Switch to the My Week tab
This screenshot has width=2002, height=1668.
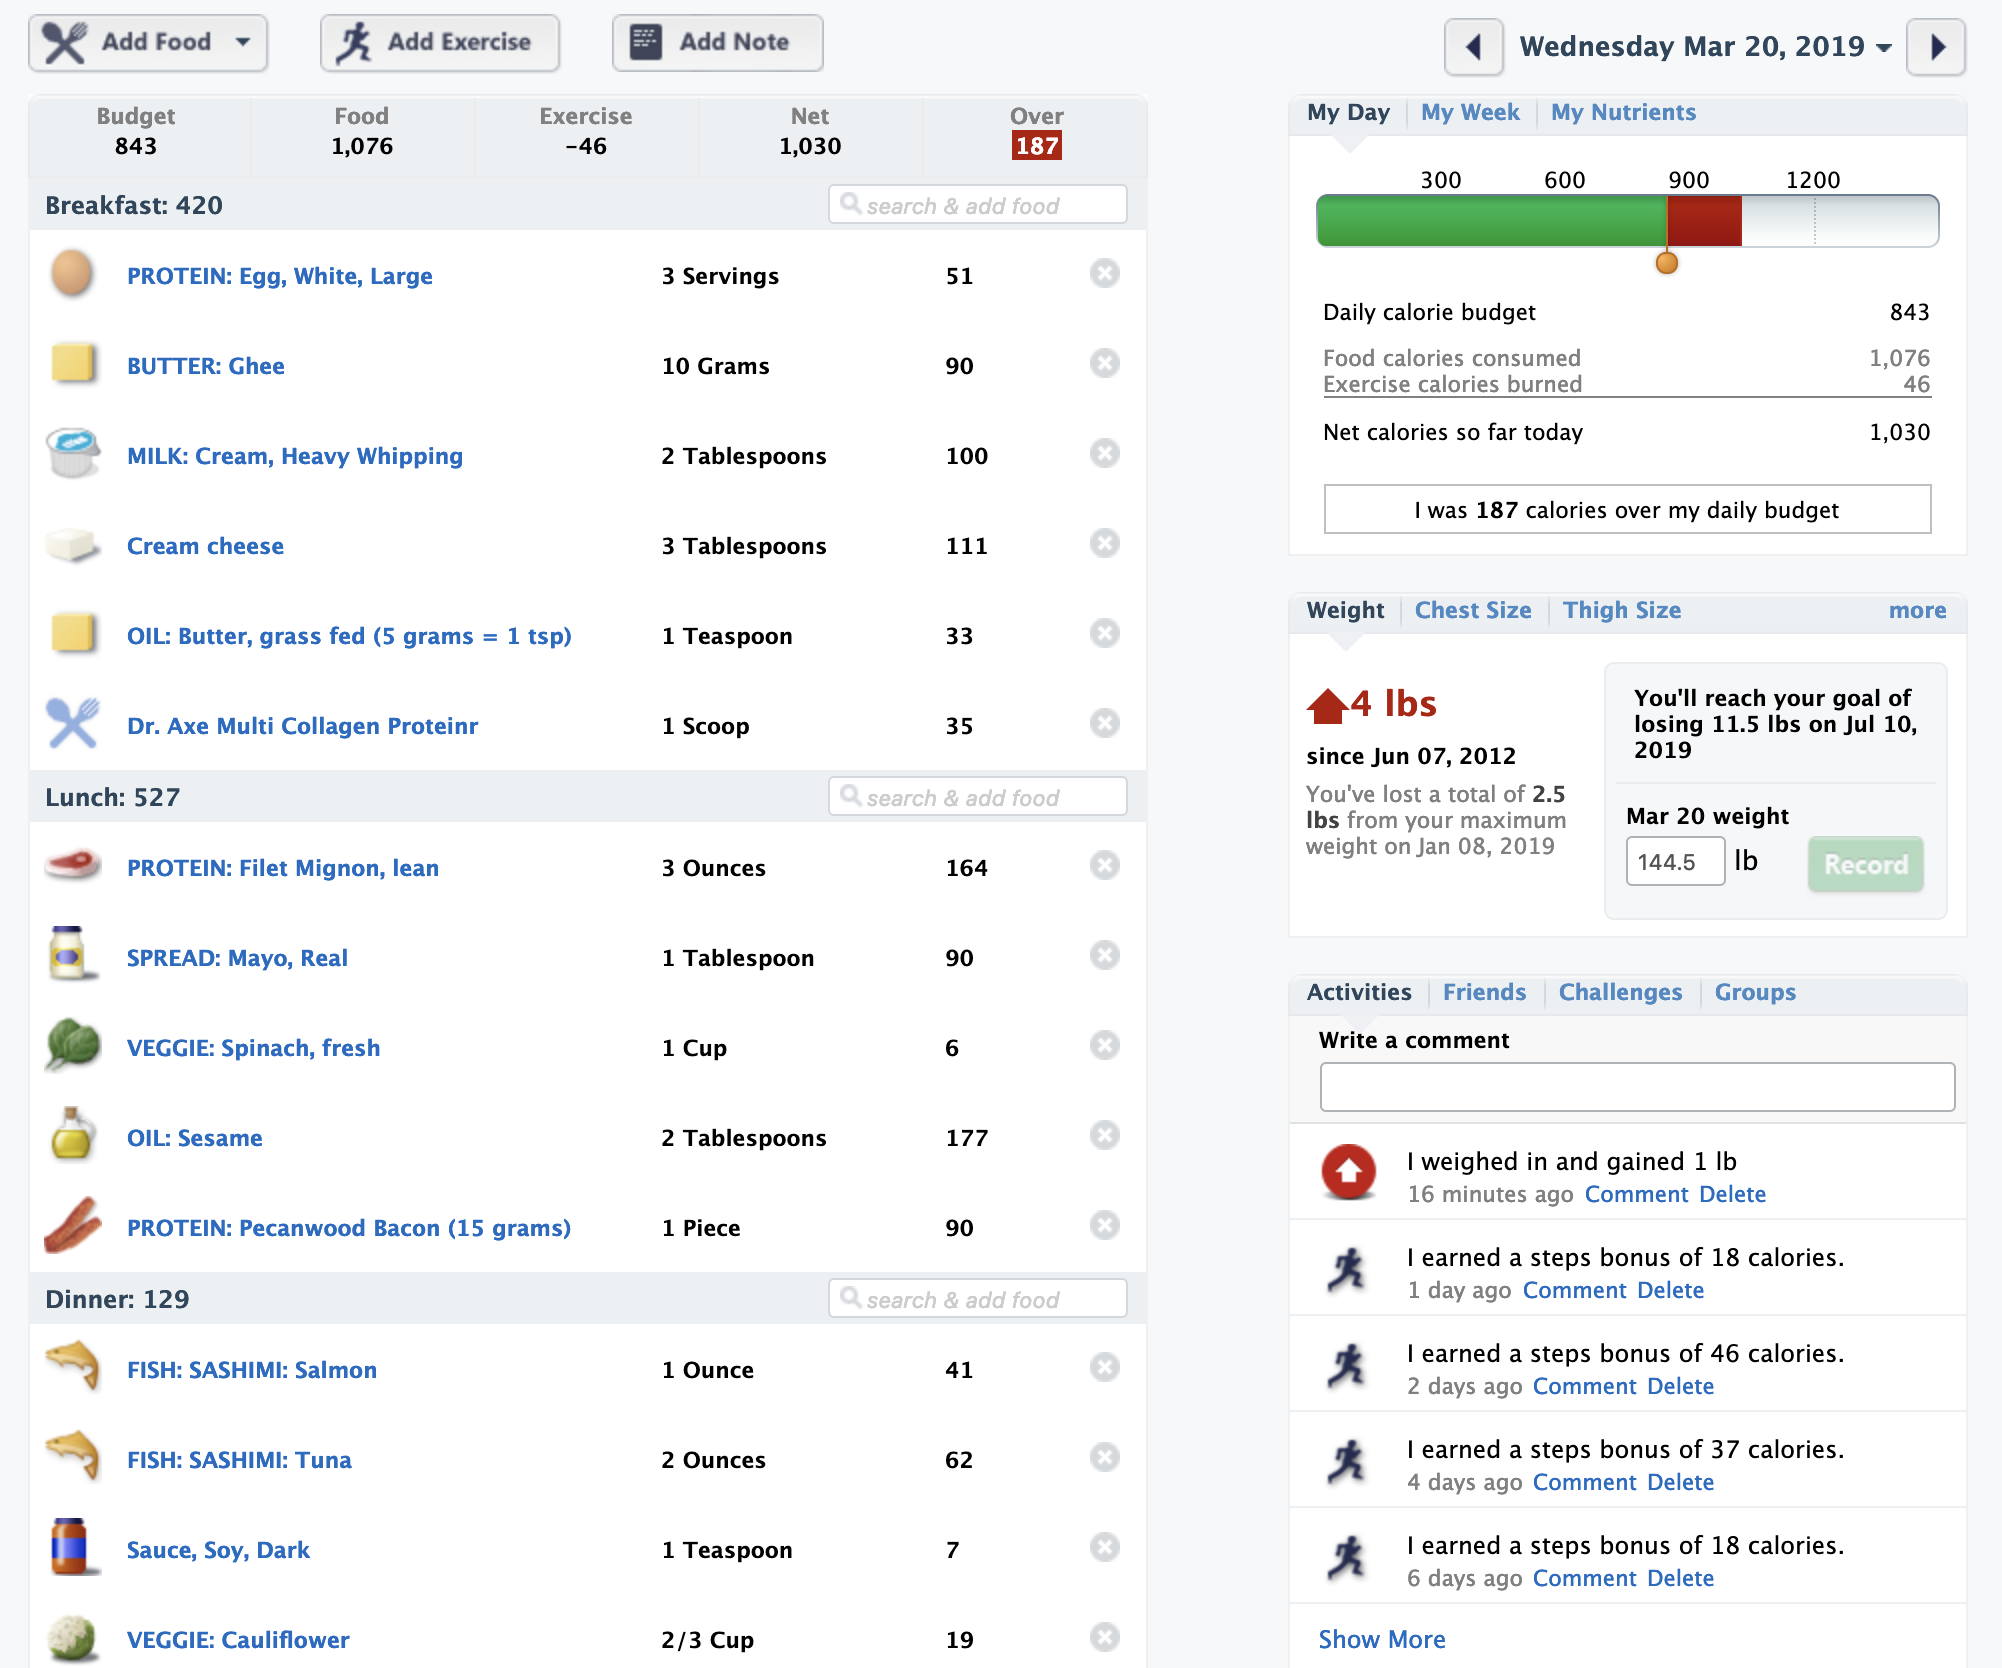[x=1470, y=112]
